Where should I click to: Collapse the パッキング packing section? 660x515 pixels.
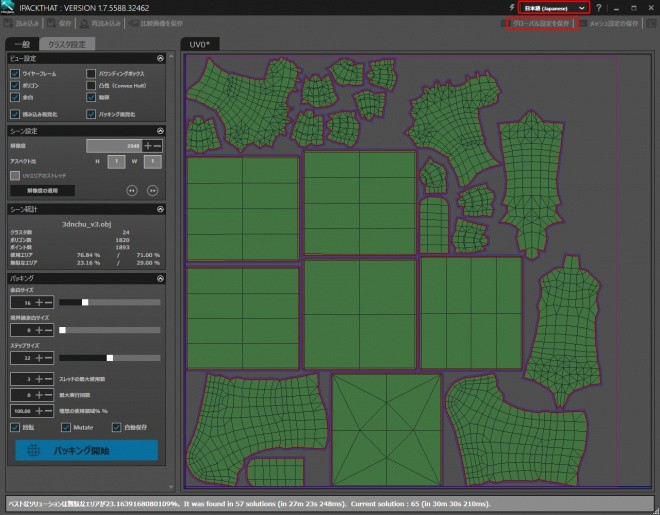click(x=160, y=278)
